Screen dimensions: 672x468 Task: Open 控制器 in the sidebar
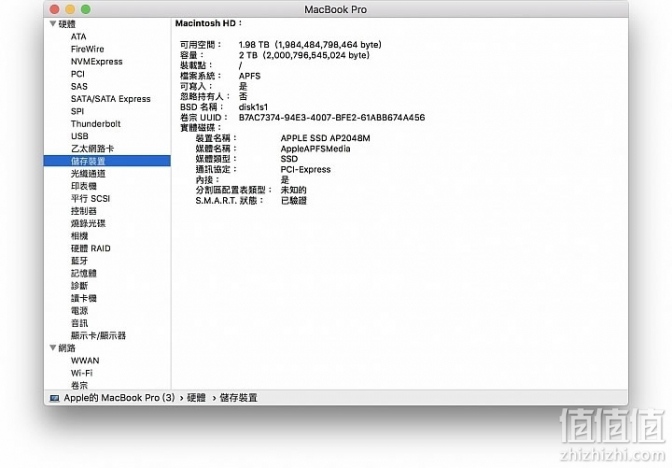(84, 210)
